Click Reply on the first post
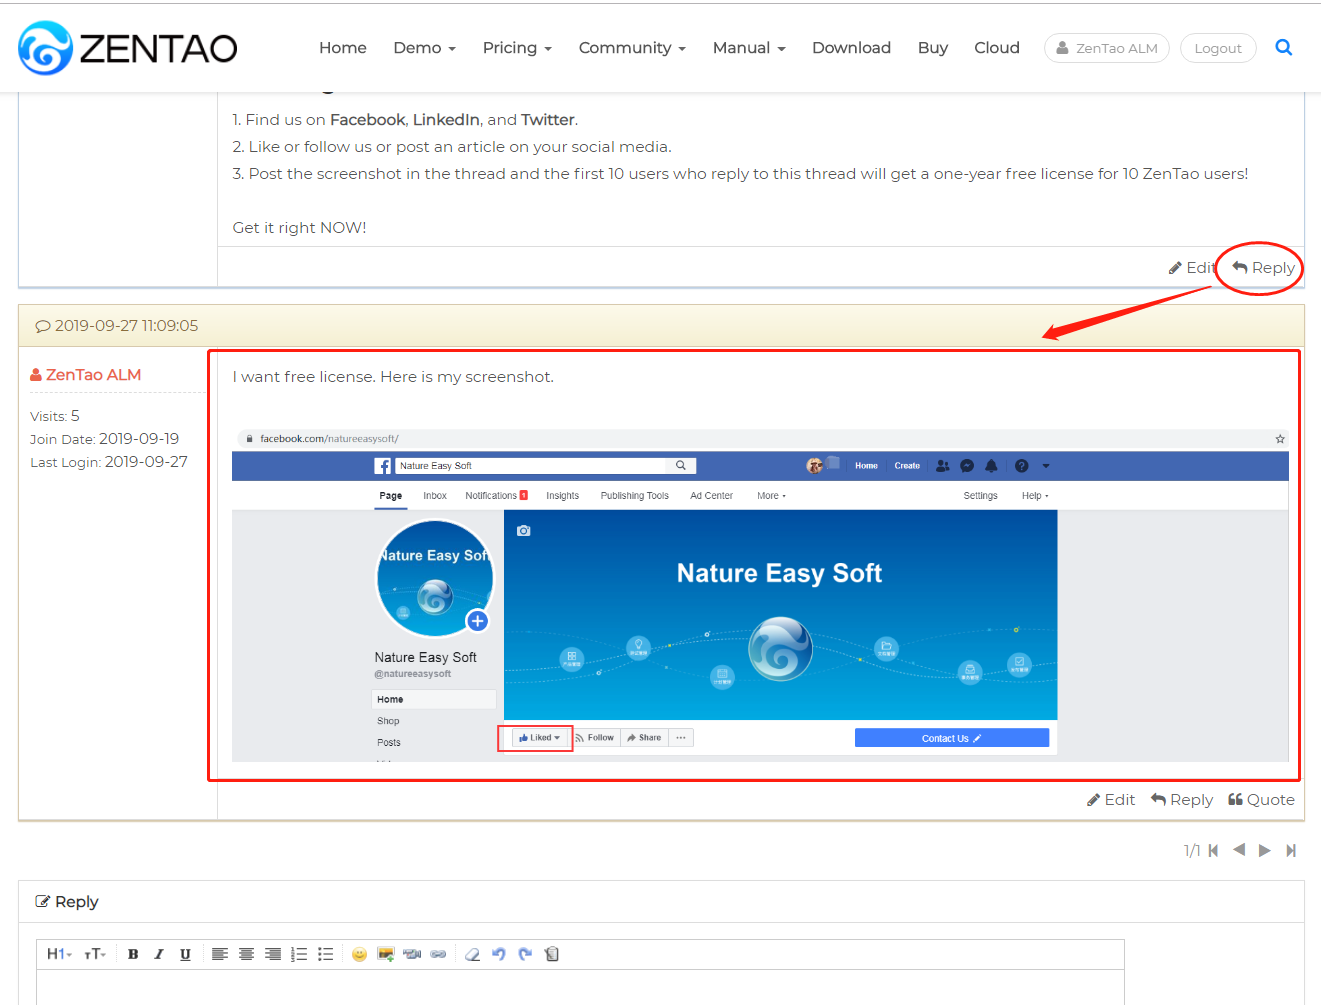 point(1264,268)
